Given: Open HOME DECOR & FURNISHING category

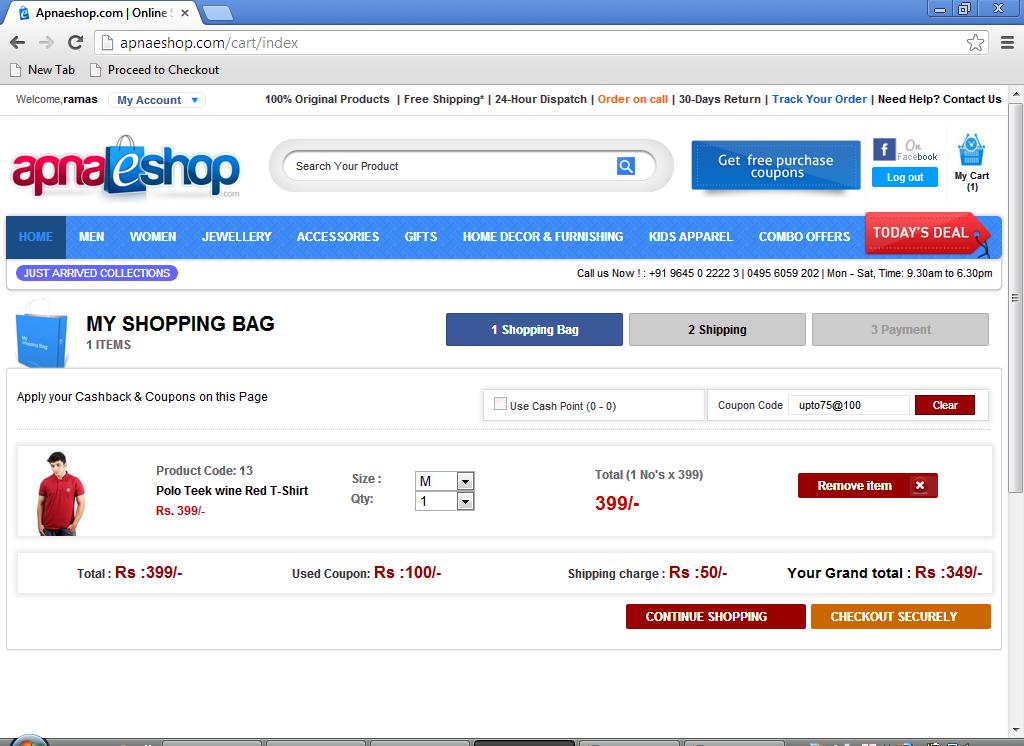Looking at the screenshot, I should click(x=543, y=236).
